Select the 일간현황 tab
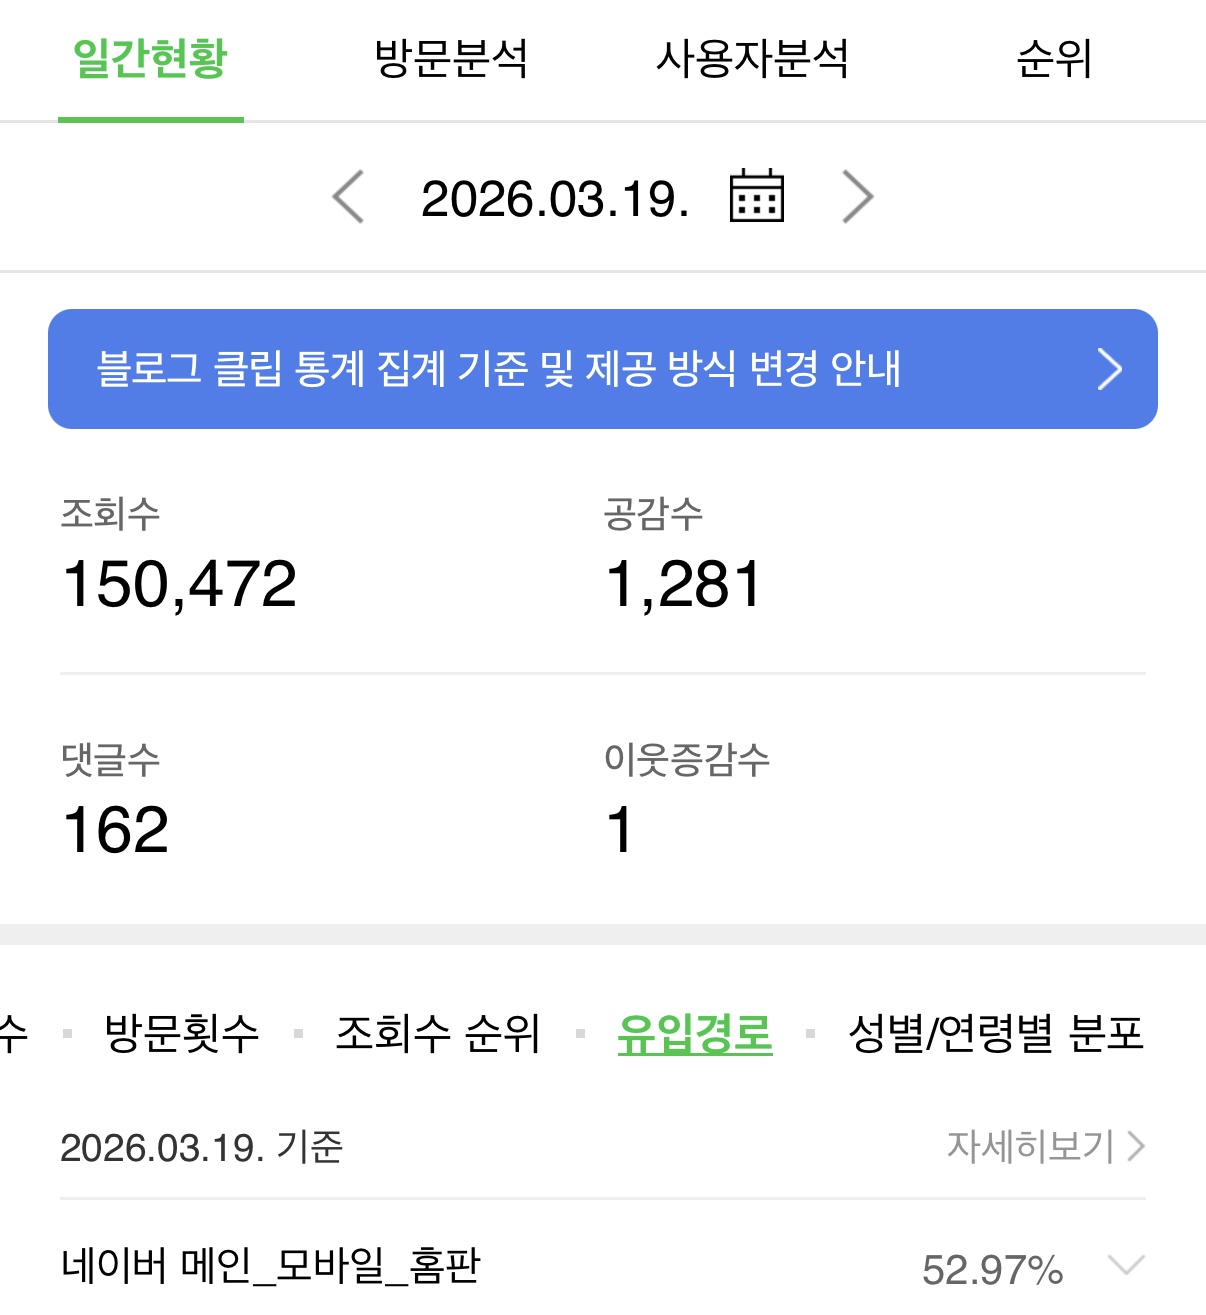This screenshot has height=1315, width=1206. [x=151, y=58]
